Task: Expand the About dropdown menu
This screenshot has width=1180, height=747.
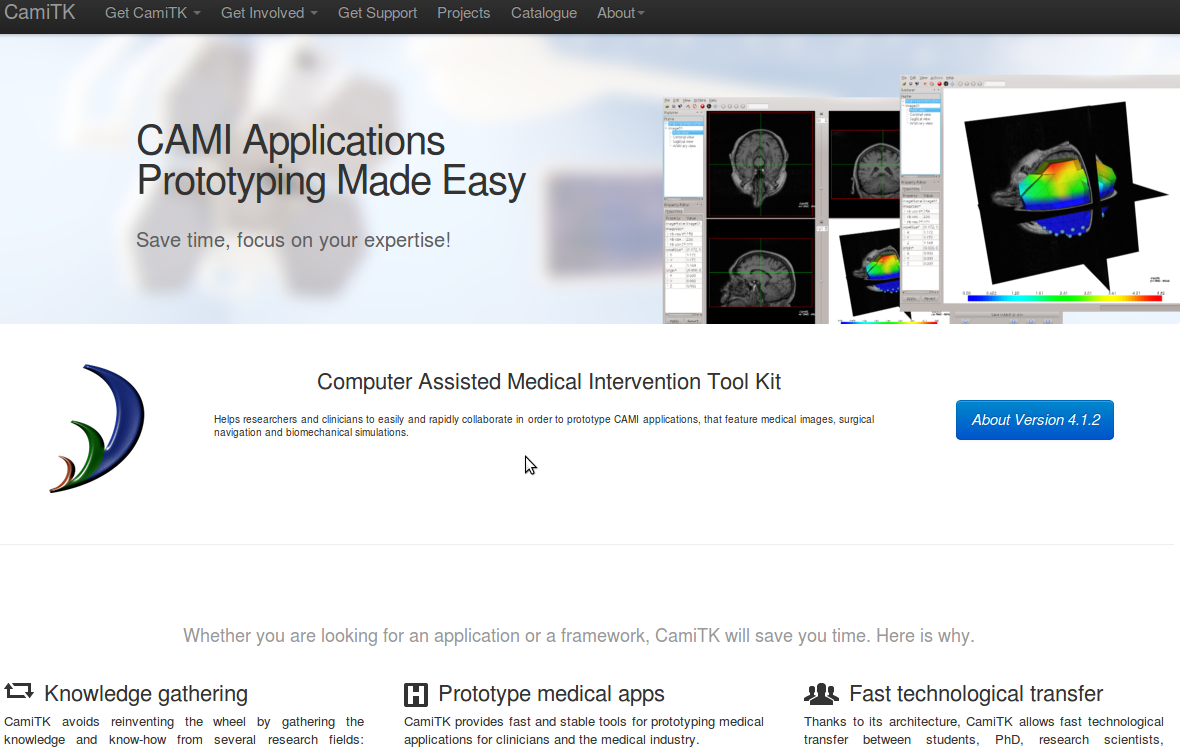Action: coord(621,13)
